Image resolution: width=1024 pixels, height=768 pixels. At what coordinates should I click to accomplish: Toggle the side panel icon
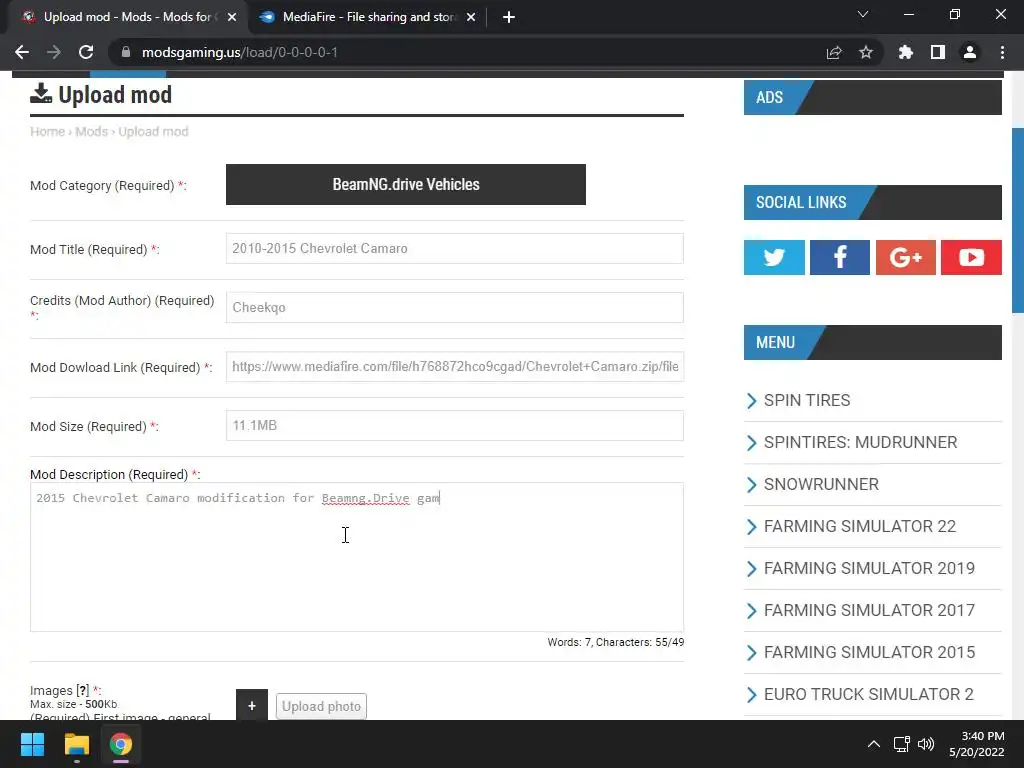coord(938,52)
